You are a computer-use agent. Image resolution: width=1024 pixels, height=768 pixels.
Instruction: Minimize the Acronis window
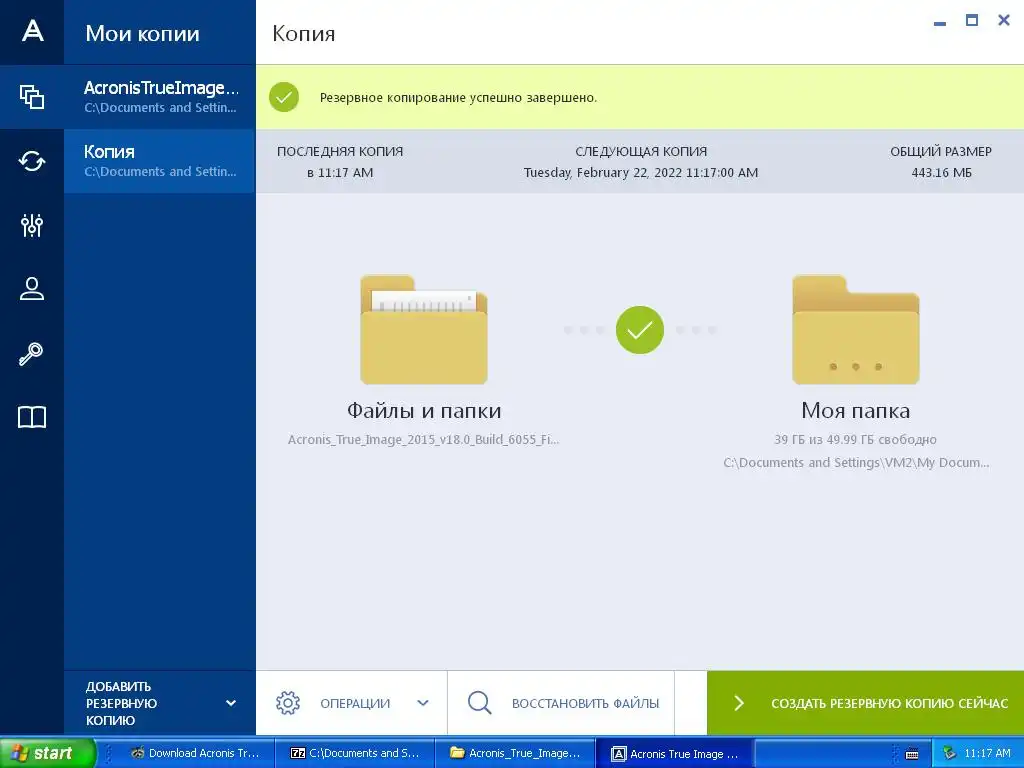tap(940, 22)
